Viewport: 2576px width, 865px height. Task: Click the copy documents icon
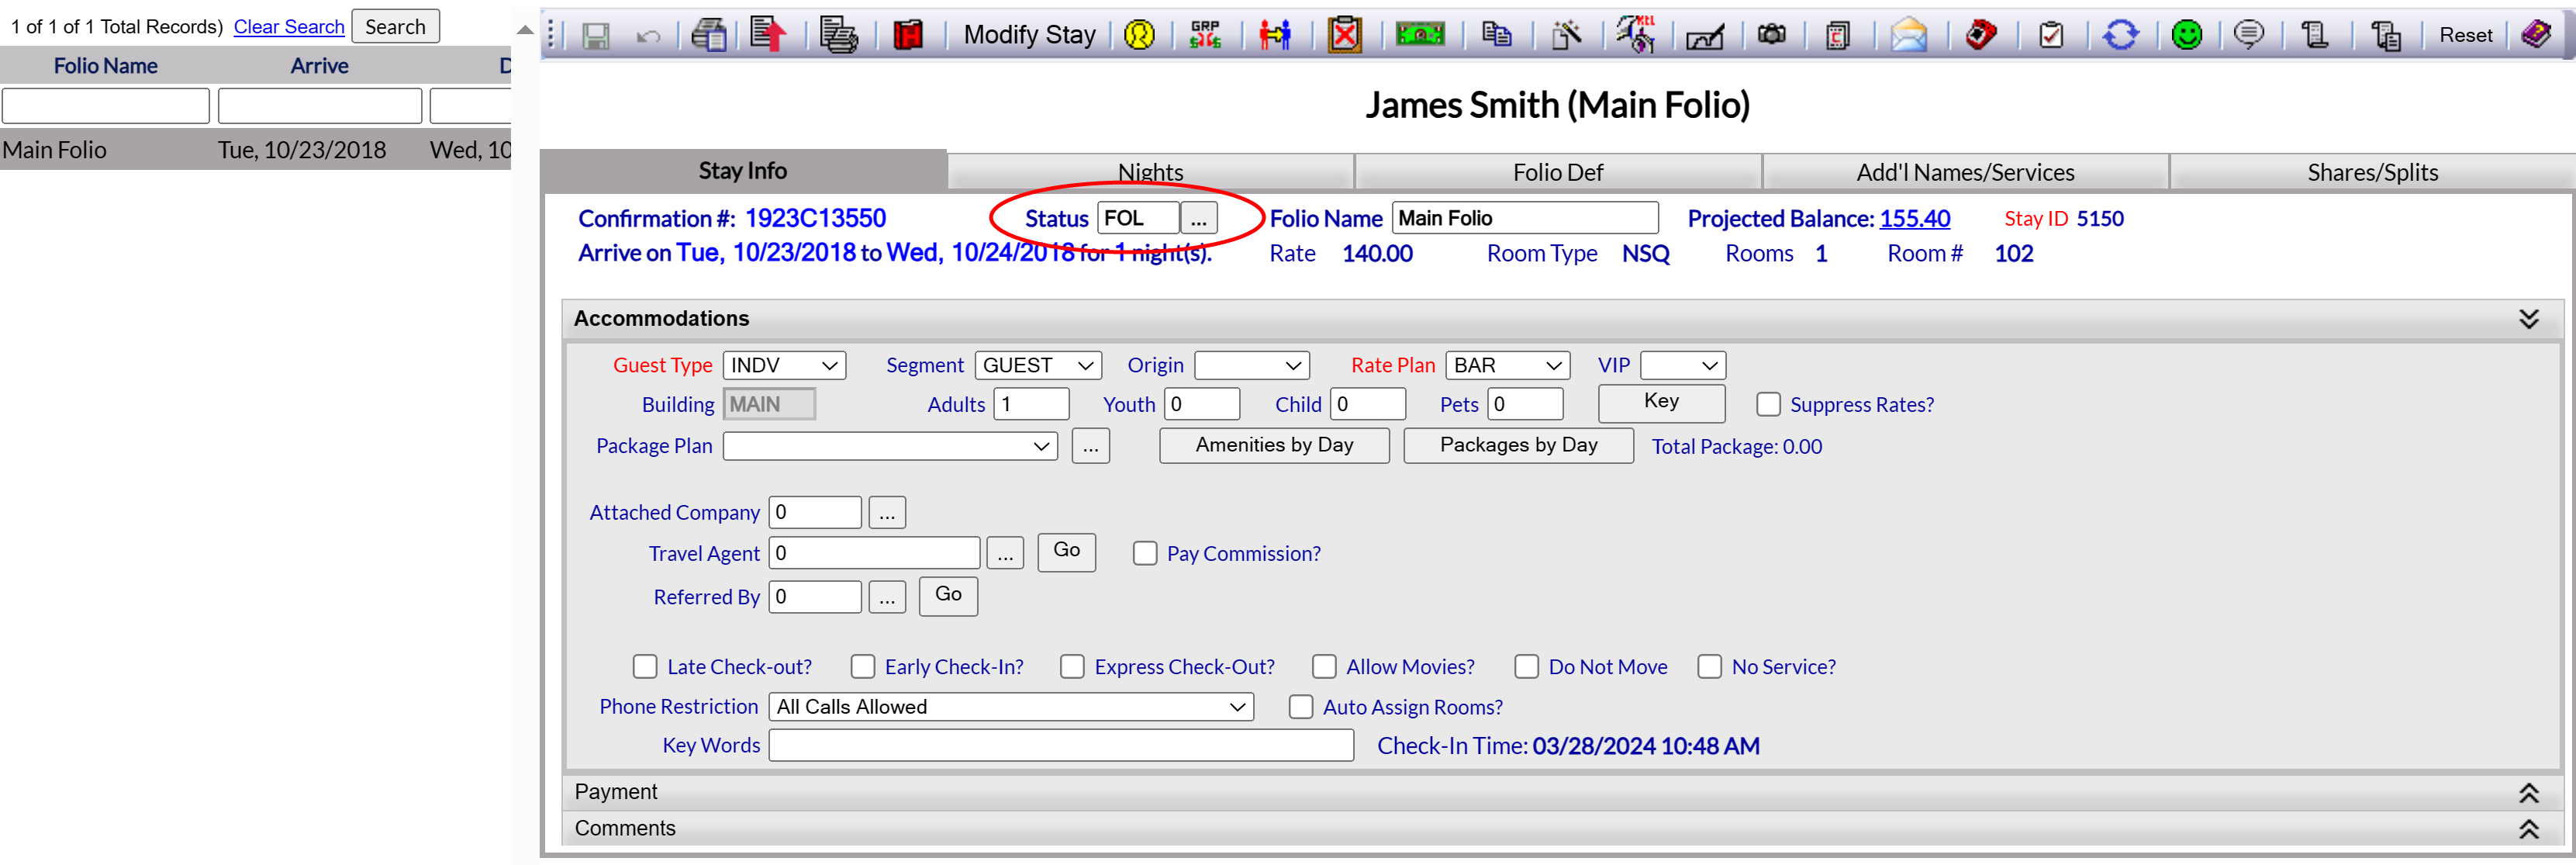[x=1496, y=35]
